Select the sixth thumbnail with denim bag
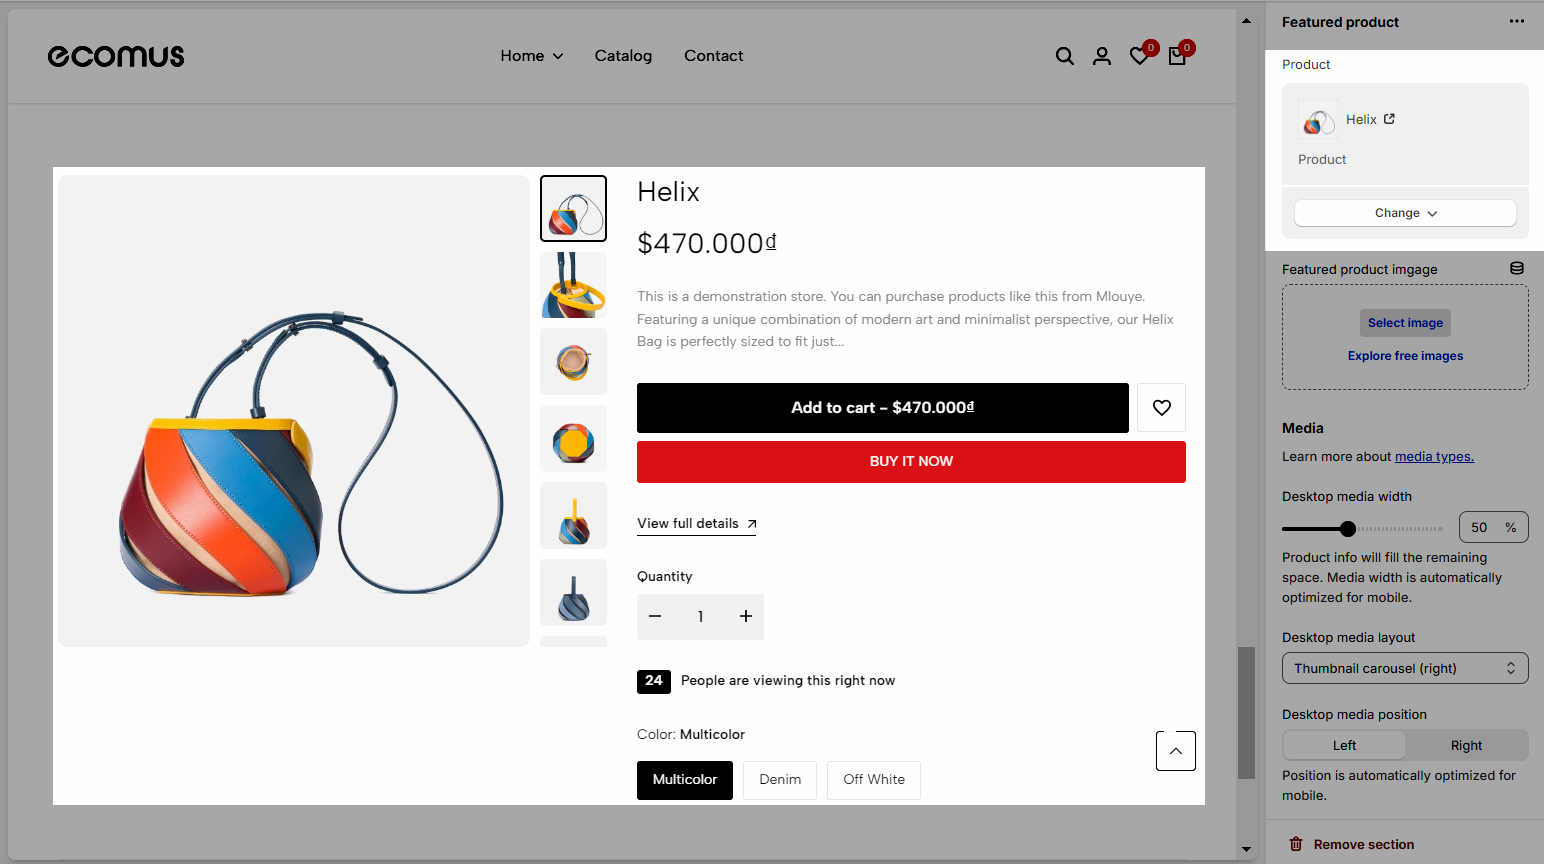The width and height of the screenshot is (1544, 864). click(x=573, y=593)
